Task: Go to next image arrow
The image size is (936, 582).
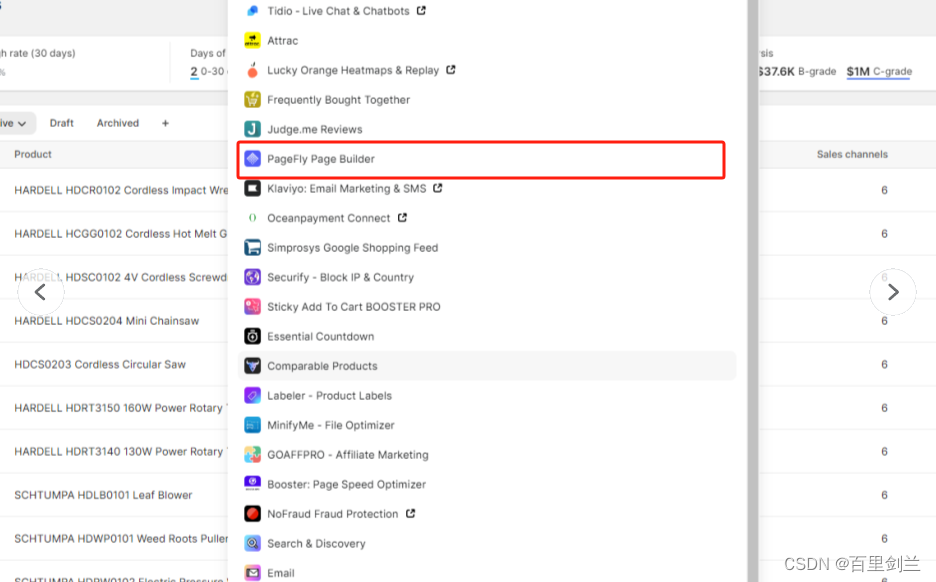Action: [893, 292]
